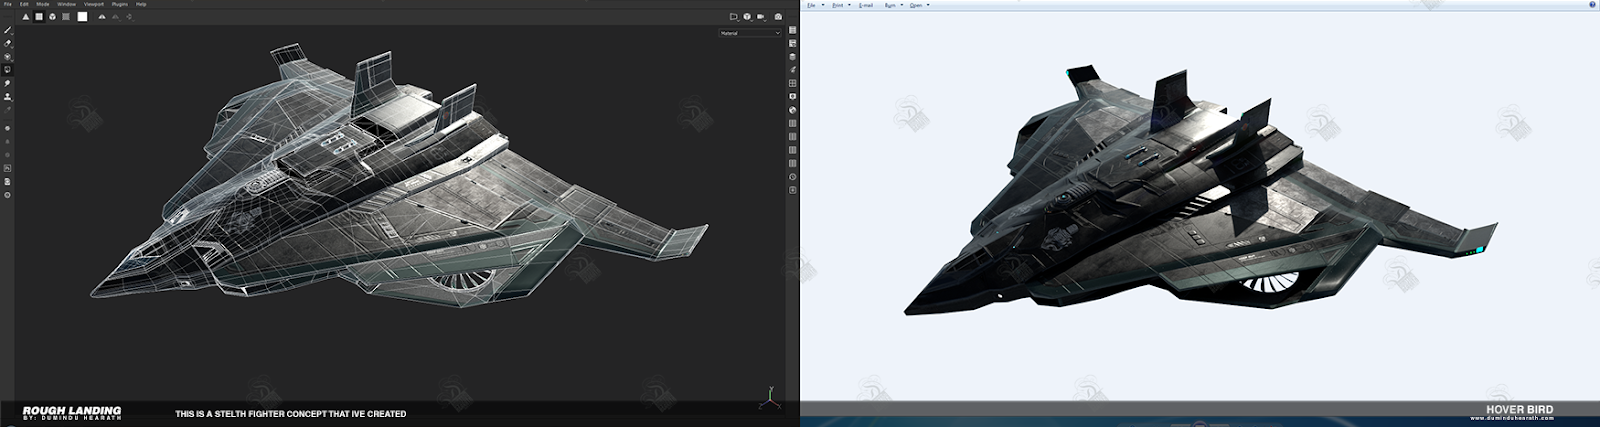Image resolution: width=1600 pixels, height=427 pixels.
Task: Open the globe shader settings icon
Action: [792, 110]
